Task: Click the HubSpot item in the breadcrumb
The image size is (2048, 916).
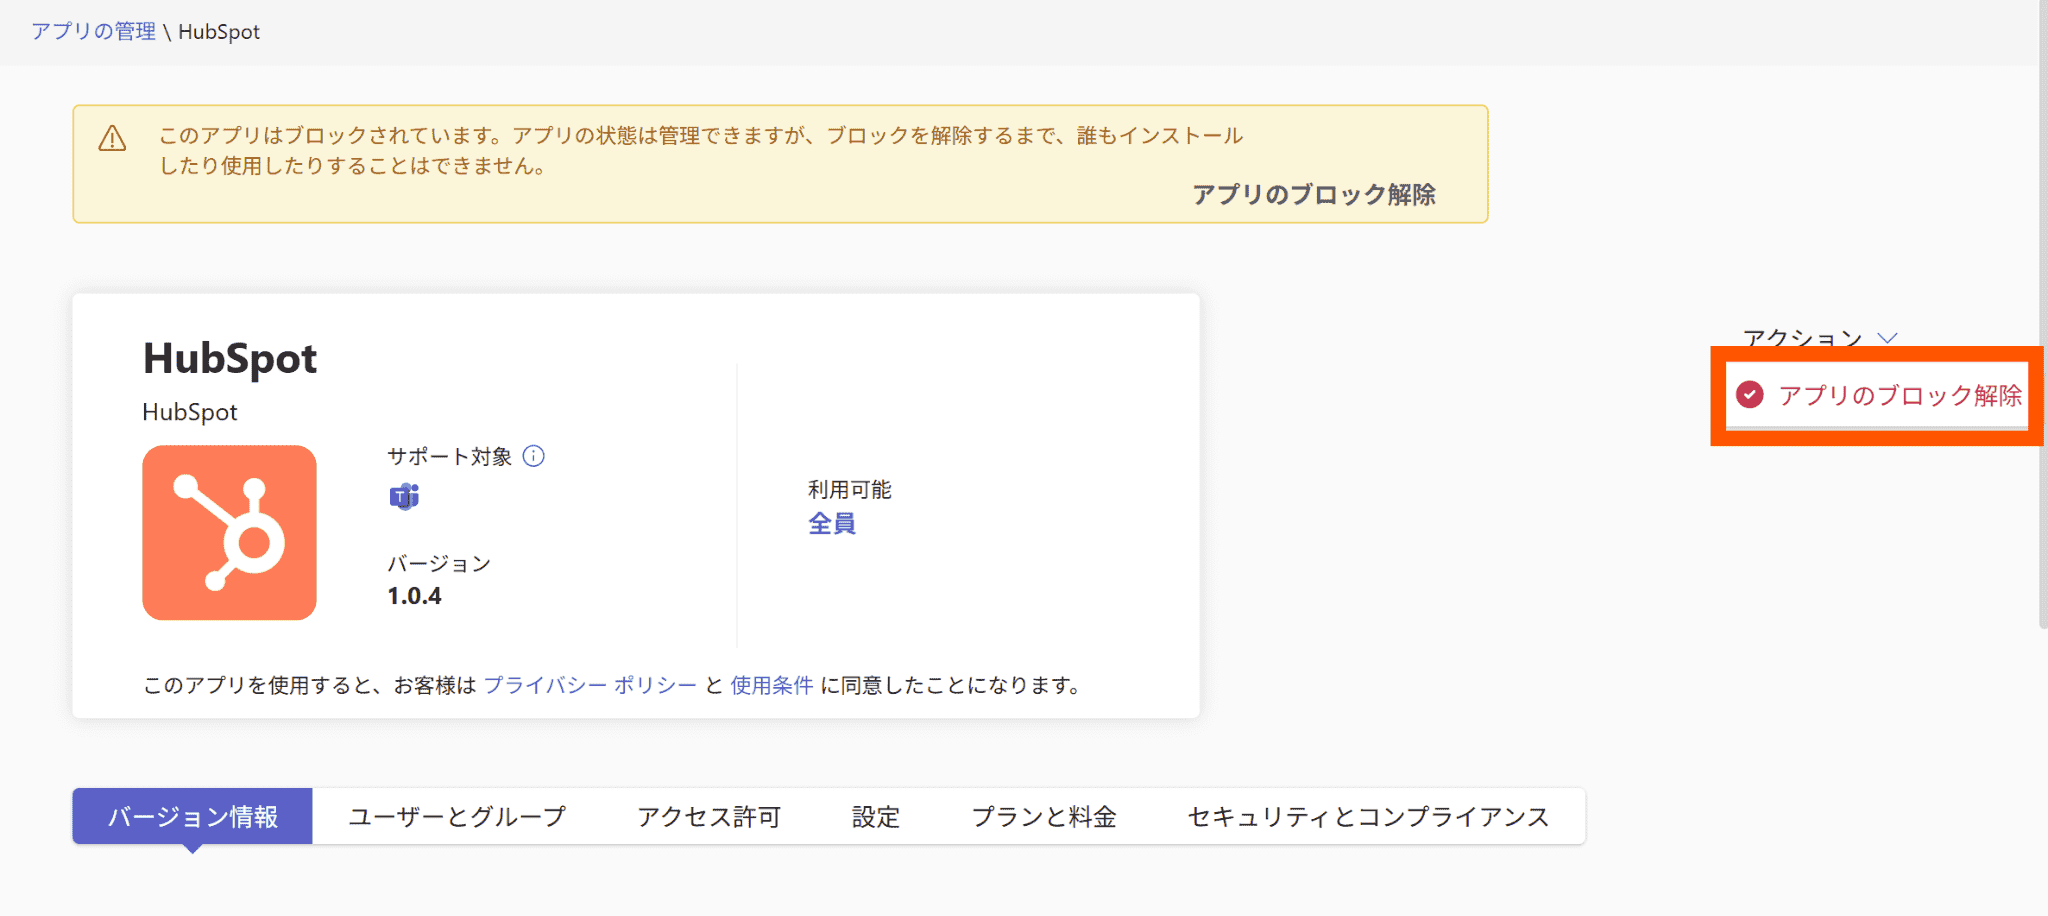Action: tap(219, 31)
